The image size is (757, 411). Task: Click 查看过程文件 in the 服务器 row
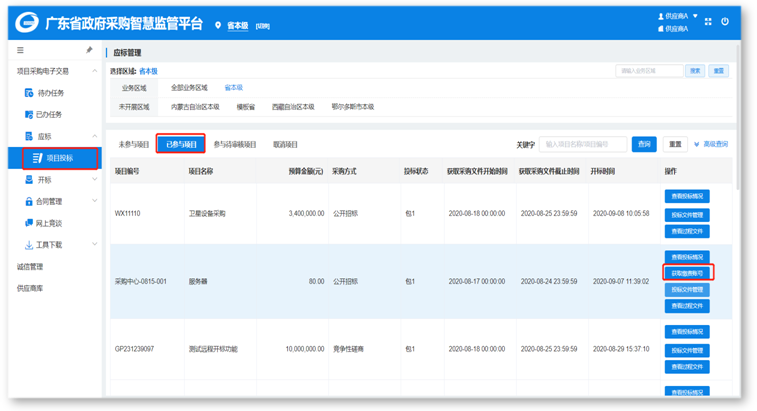point(687,306)
